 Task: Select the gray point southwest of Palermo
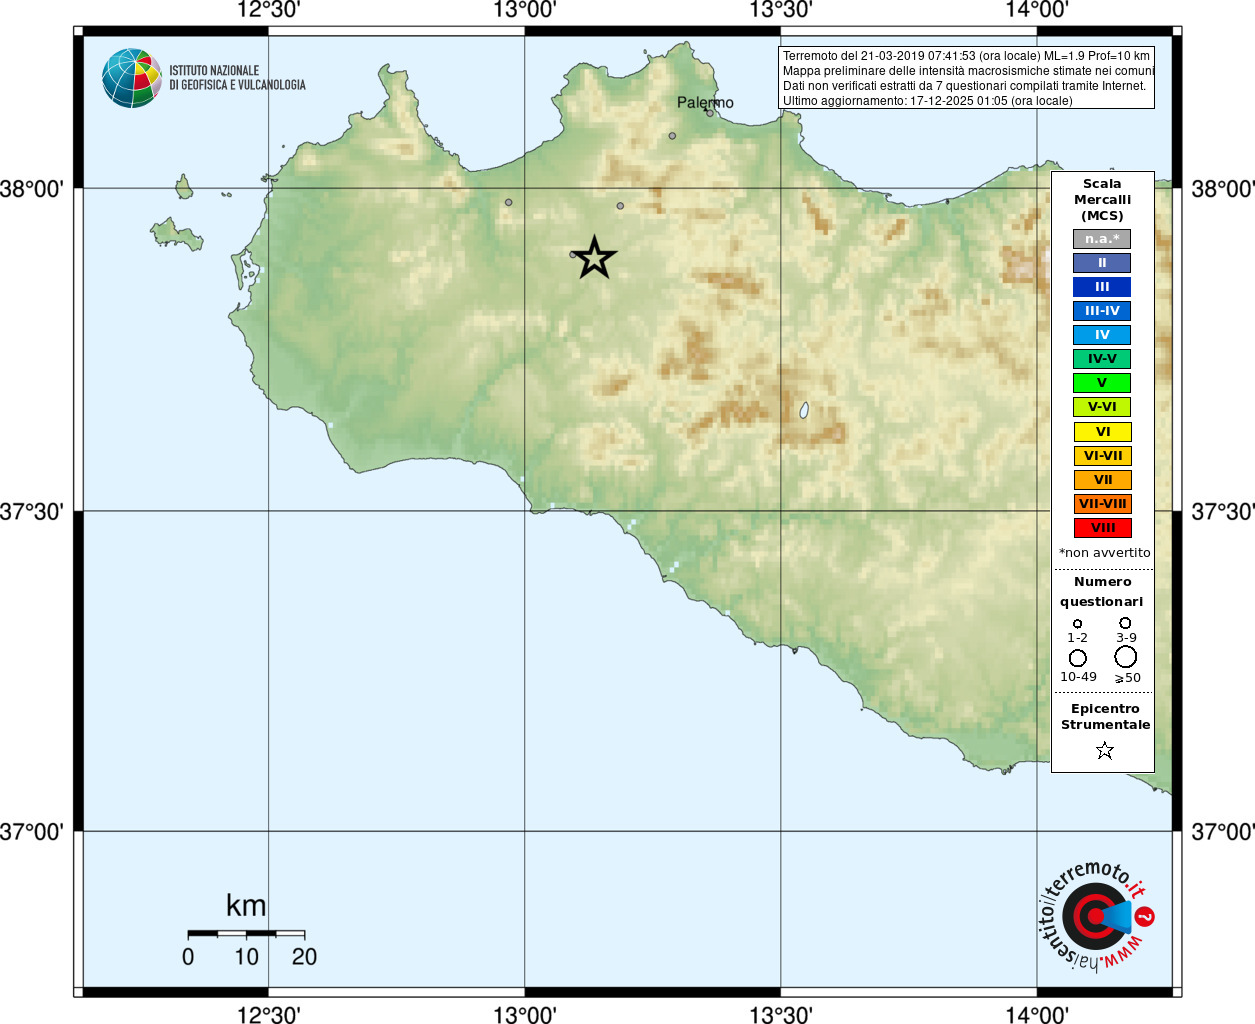click(x=672, y=136)
